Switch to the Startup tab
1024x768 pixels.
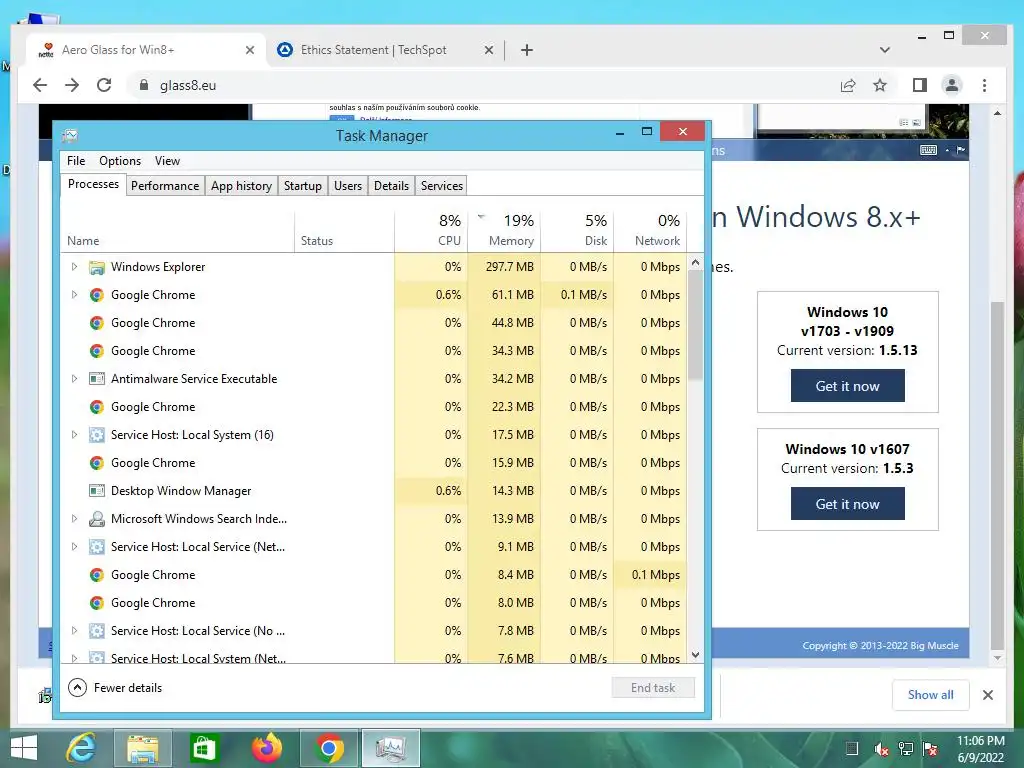[x=302, y=185]
